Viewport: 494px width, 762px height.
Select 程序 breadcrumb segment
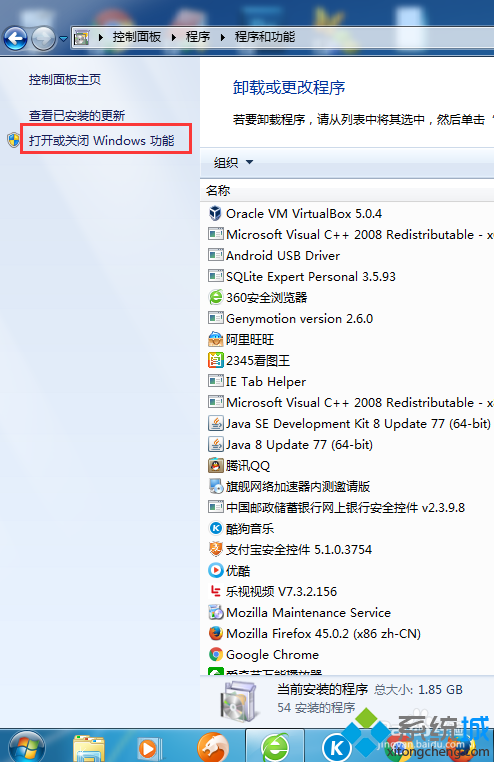198,37
